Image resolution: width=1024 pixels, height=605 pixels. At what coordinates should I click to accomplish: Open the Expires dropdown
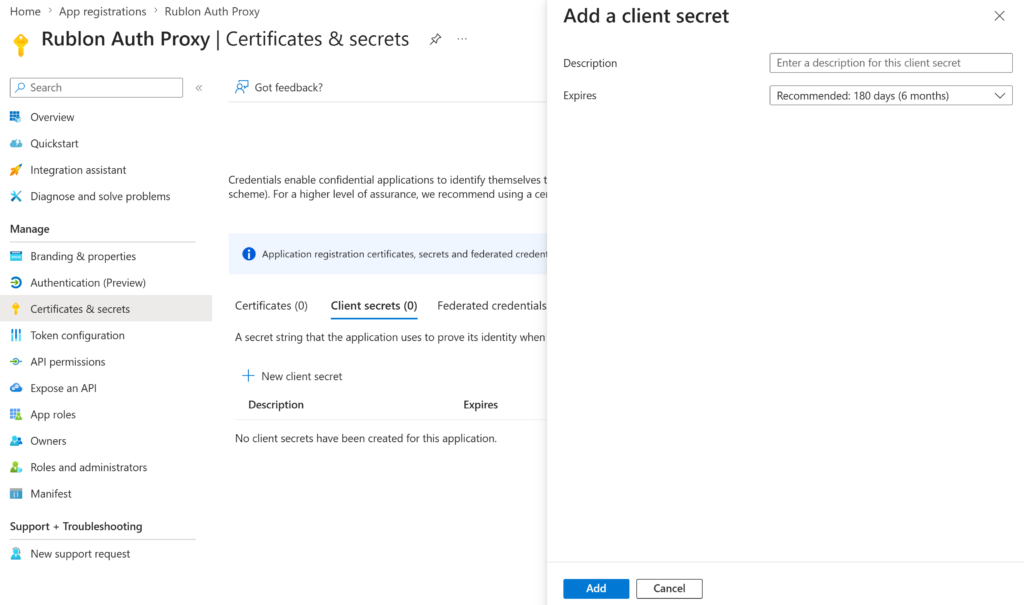click(x=891, y=95)
